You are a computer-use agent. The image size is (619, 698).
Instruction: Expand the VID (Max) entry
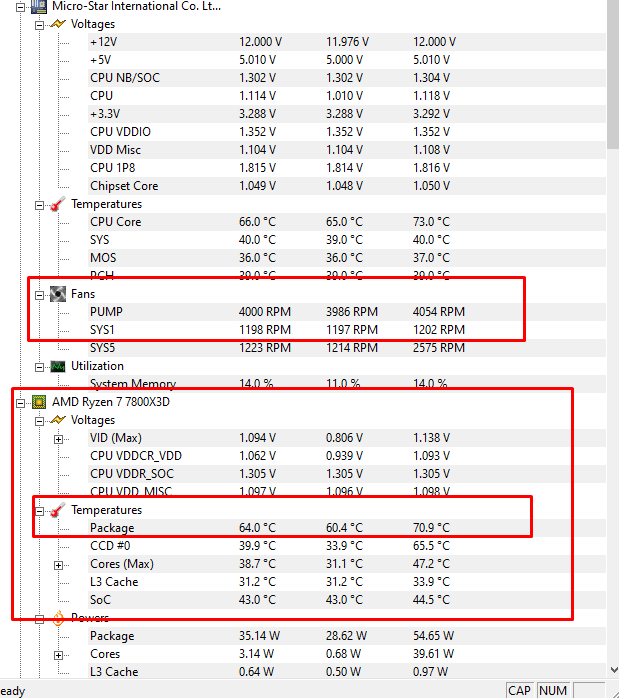[x=58, y=439]
